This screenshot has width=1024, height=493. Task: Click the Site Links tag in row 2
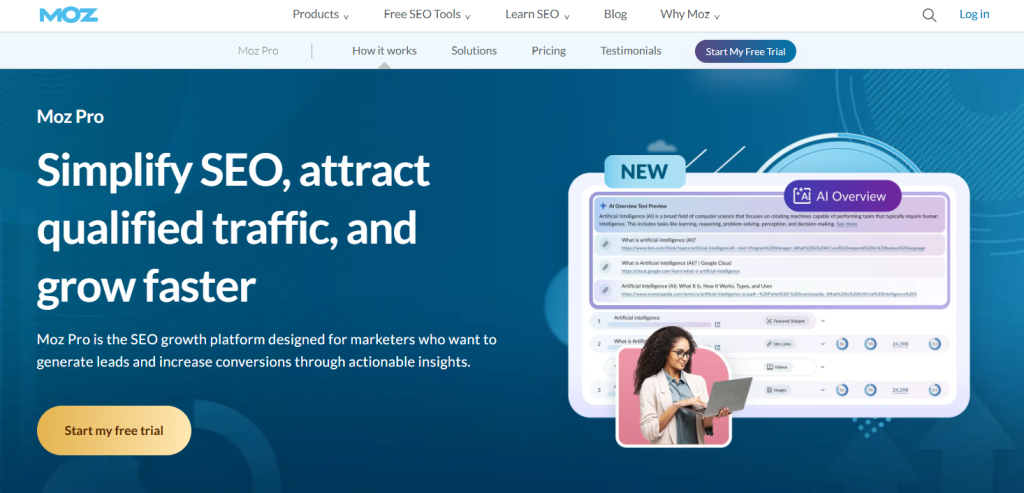coord(781,344)
